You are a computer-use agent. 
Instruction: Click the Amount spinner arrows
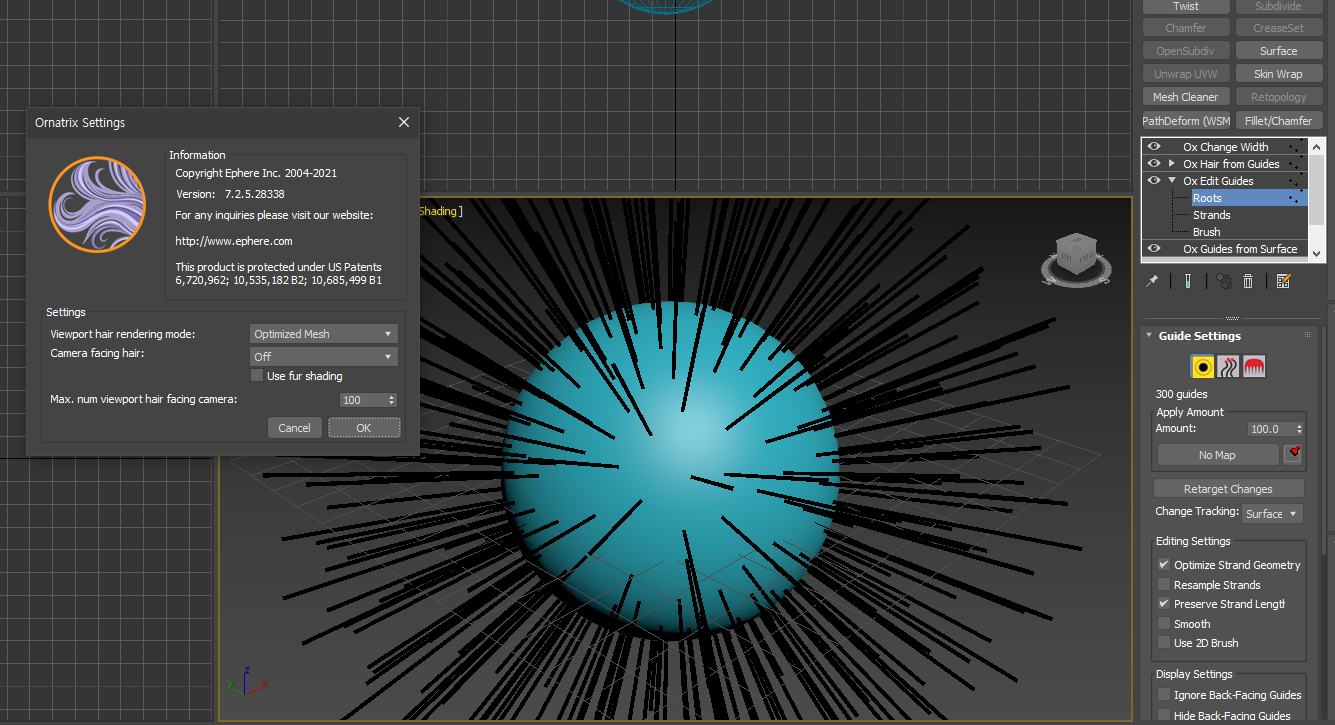(1298, 429)
